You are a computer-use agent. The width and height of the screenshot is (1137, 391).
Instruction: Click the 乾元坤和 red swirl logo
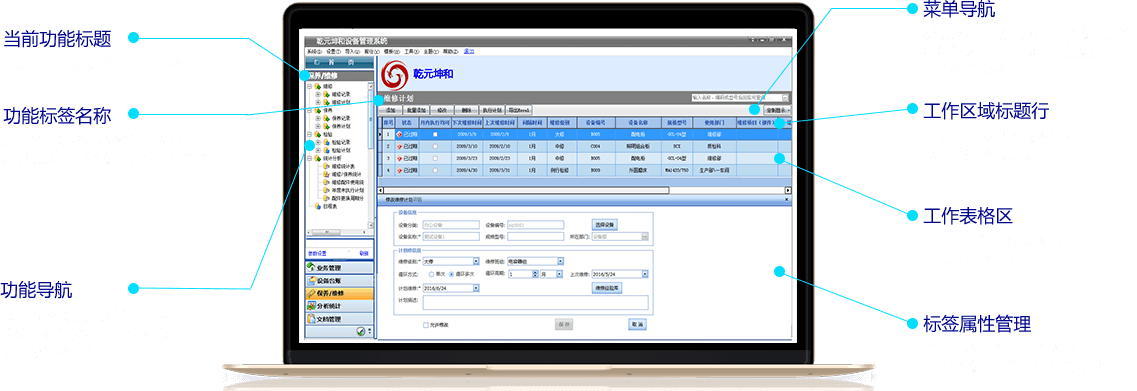[395, 74]
